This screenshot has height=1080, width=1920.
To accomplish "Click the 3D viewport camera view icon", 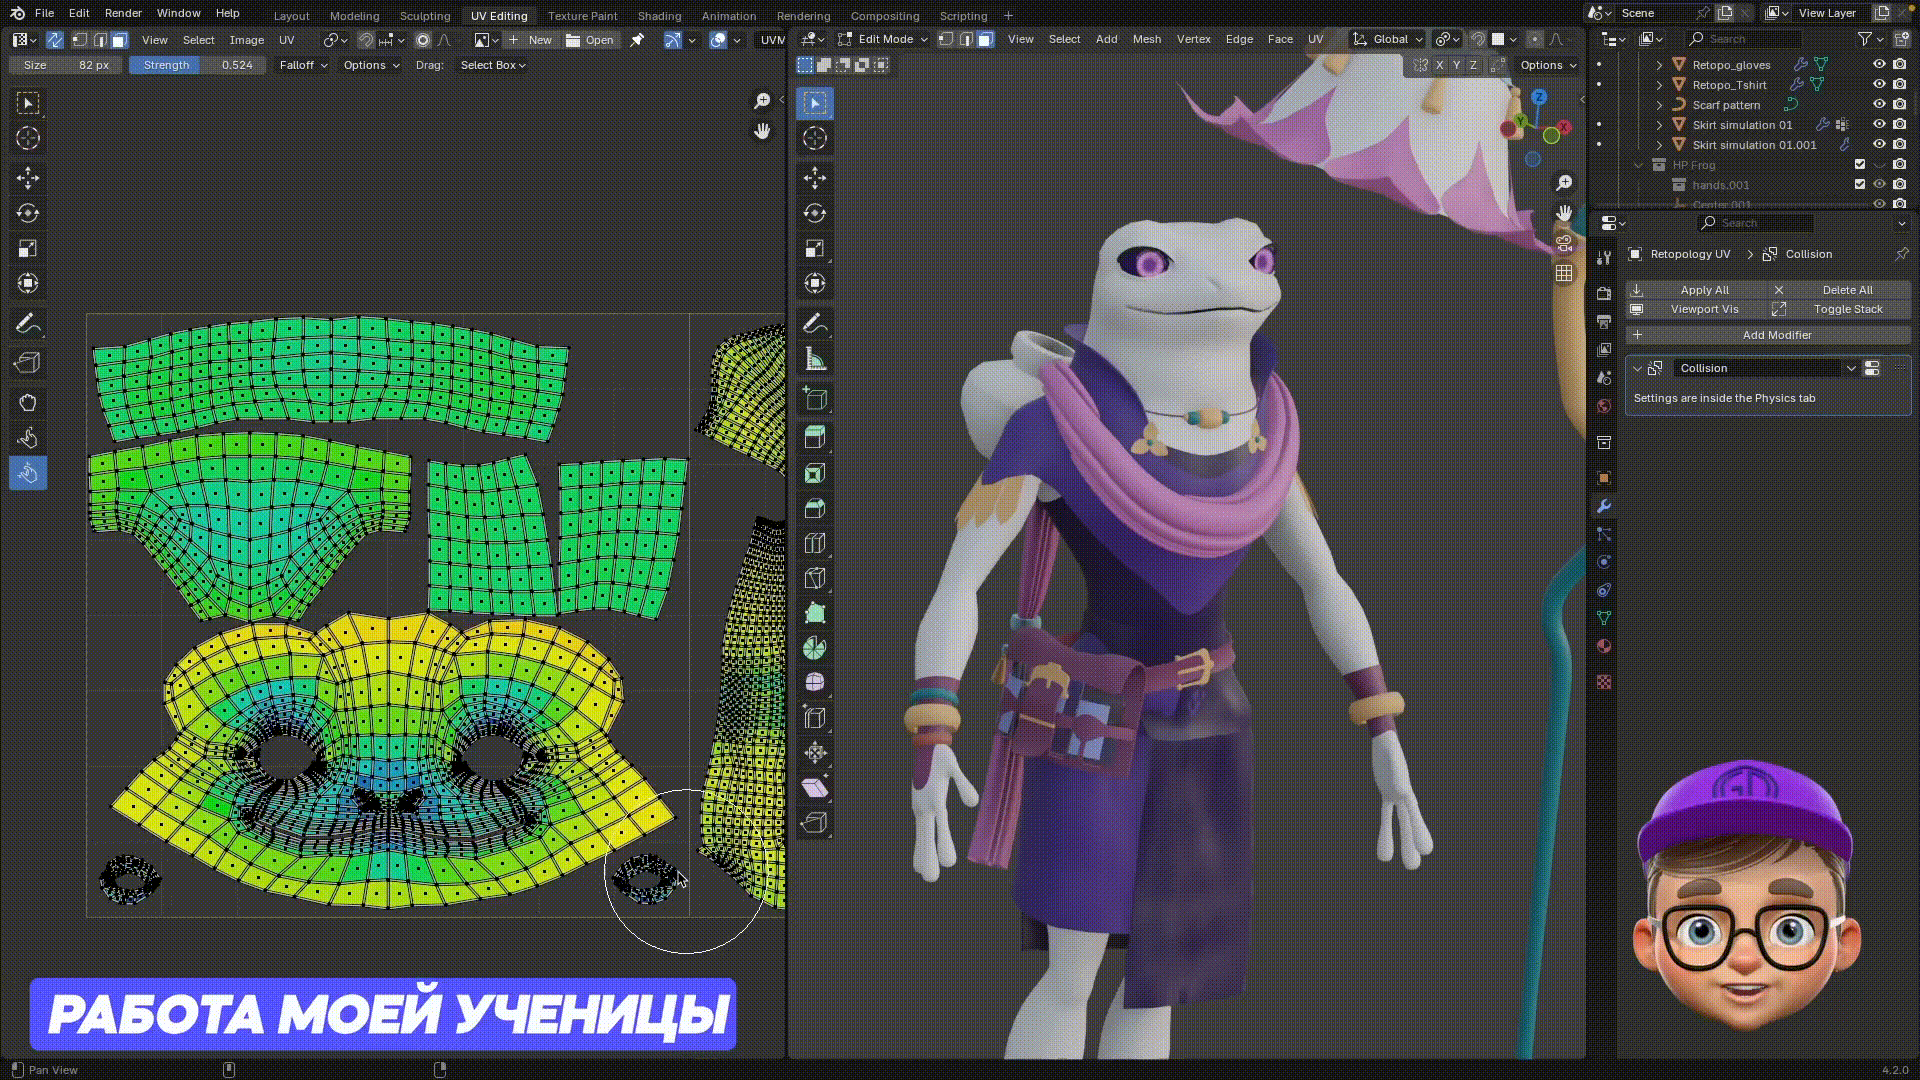I will 1564,243.
